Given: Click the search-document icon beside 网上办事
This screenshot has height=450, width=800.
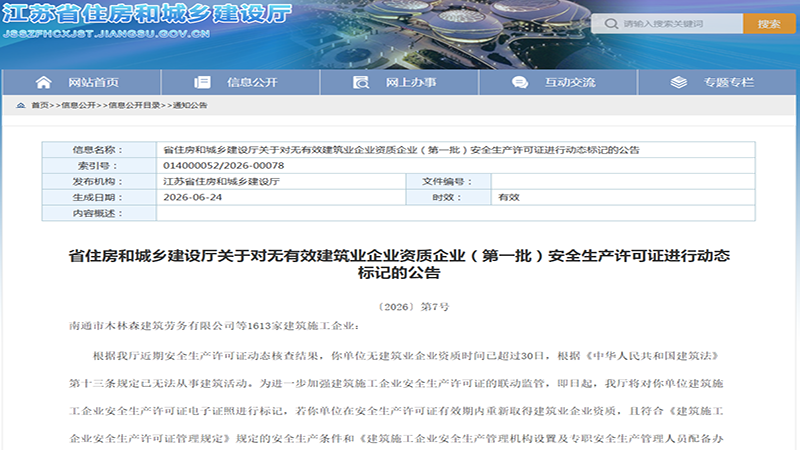Looking at the screenshot, I should click(361, 82).
